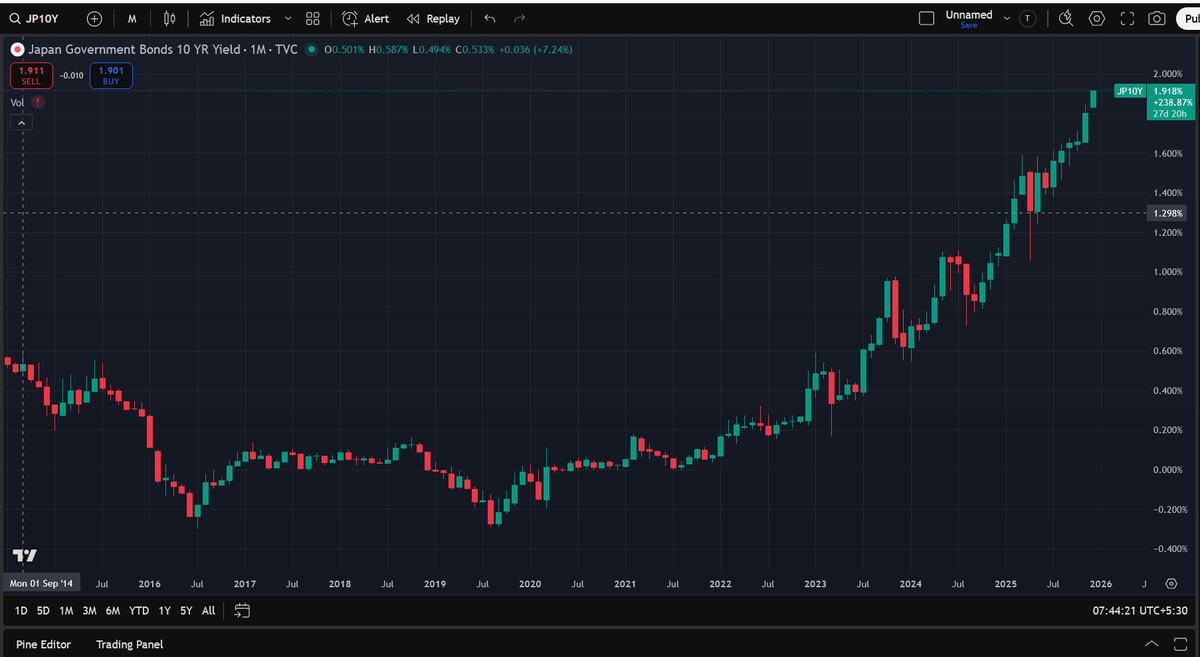Image resolution: width=1200 pixels, height=657 pixels.
Task: Click the Japan flag symbol logo
Action: tap(16, 48)
